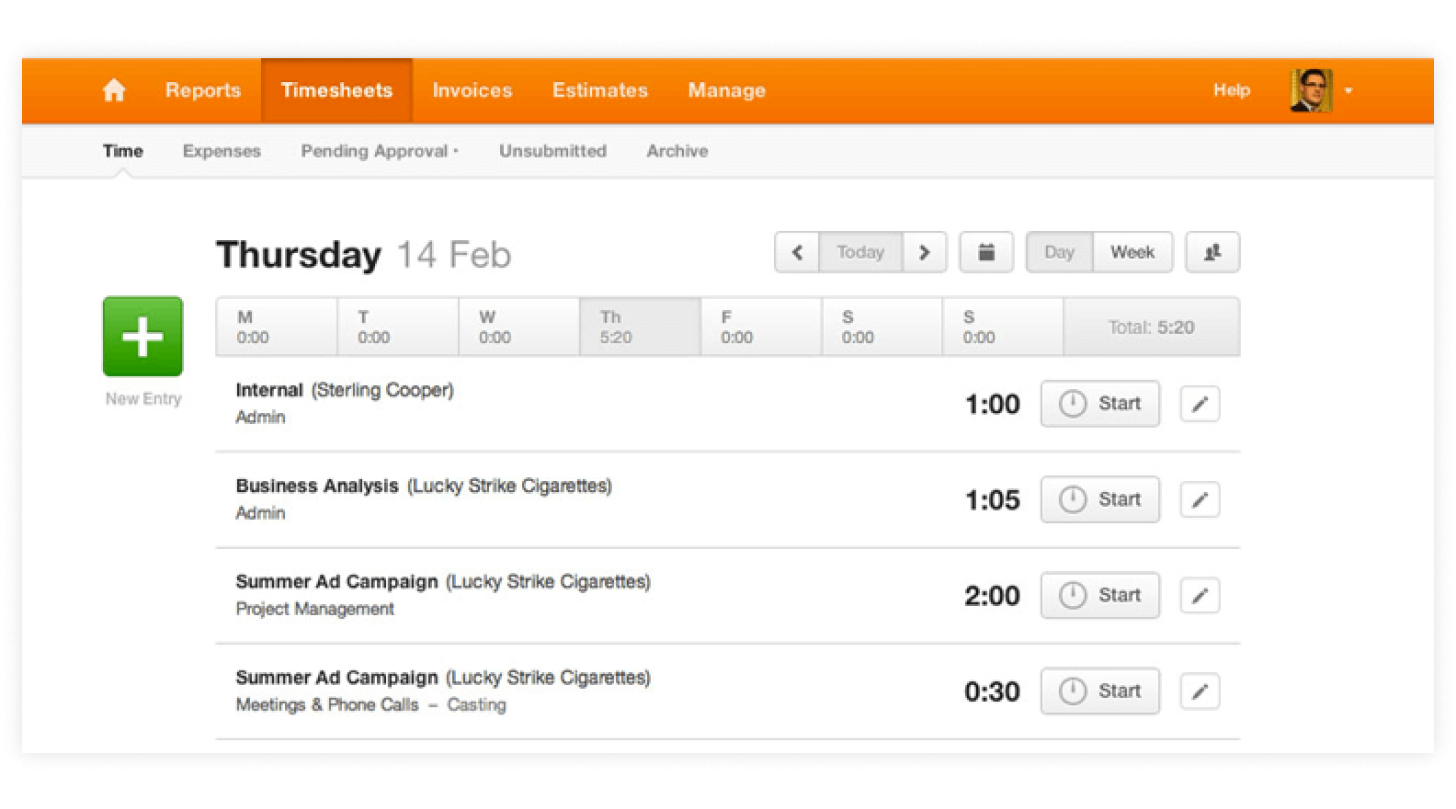Click the previous day arrow
This screenshot has height=809, width=1456.
tap(797, 252)
